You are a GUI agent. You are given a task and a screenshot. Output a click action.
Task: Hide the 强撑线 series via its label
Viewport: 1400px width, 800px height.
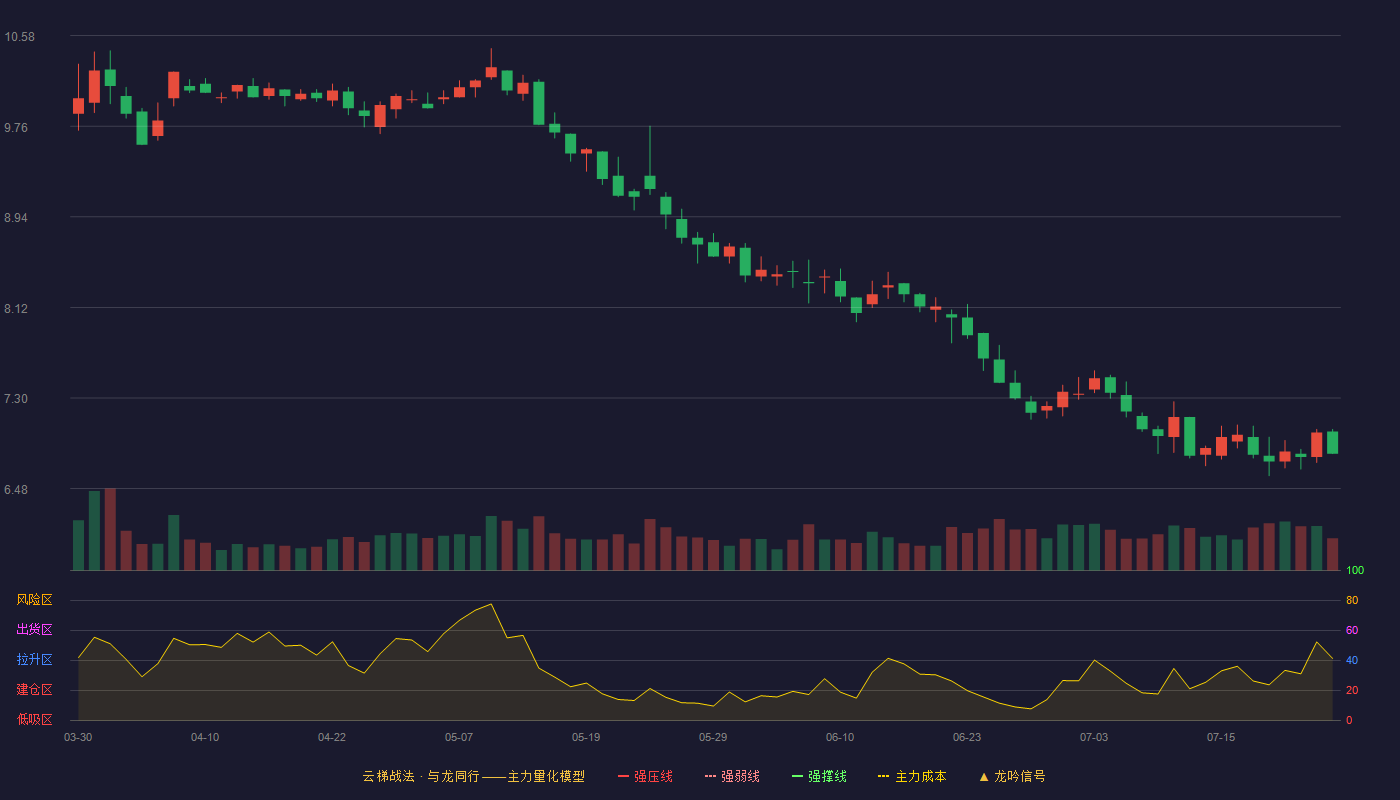tap(827, 776)
